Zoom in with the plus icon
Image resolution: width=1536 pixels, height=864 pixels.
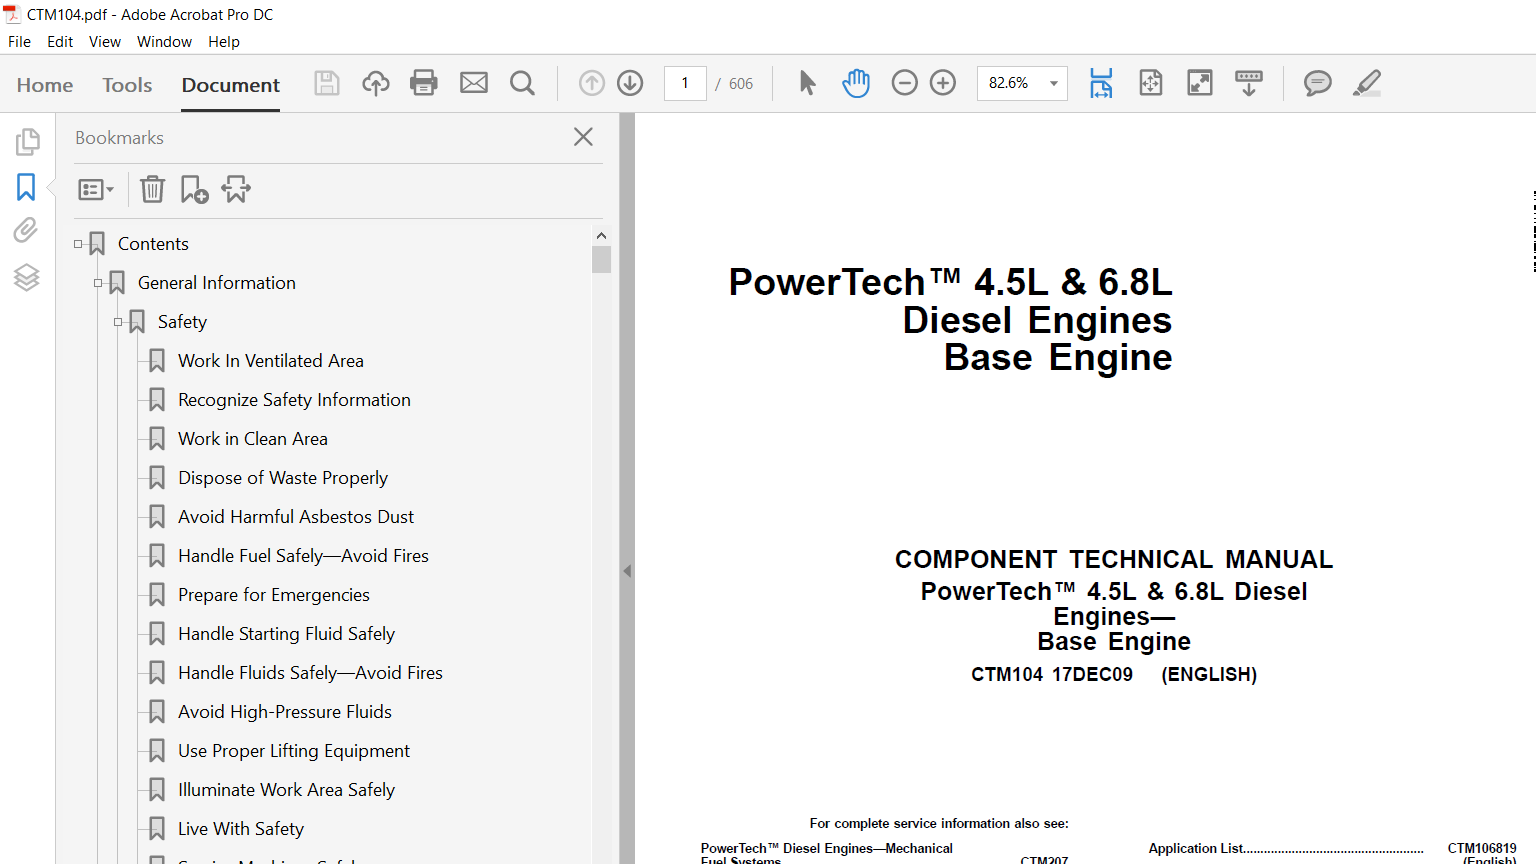(943, 83)
